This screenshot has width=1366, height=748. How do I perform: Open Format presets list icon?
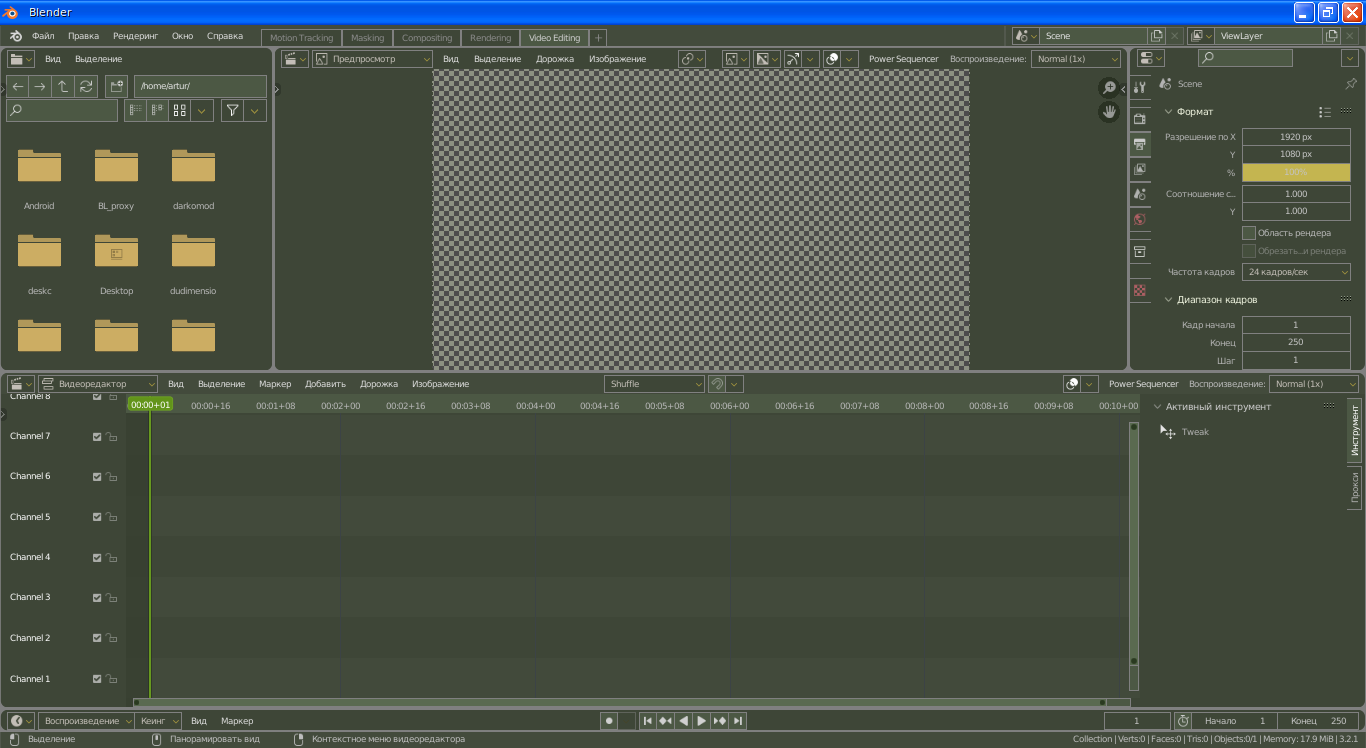tap(1325, 112)
